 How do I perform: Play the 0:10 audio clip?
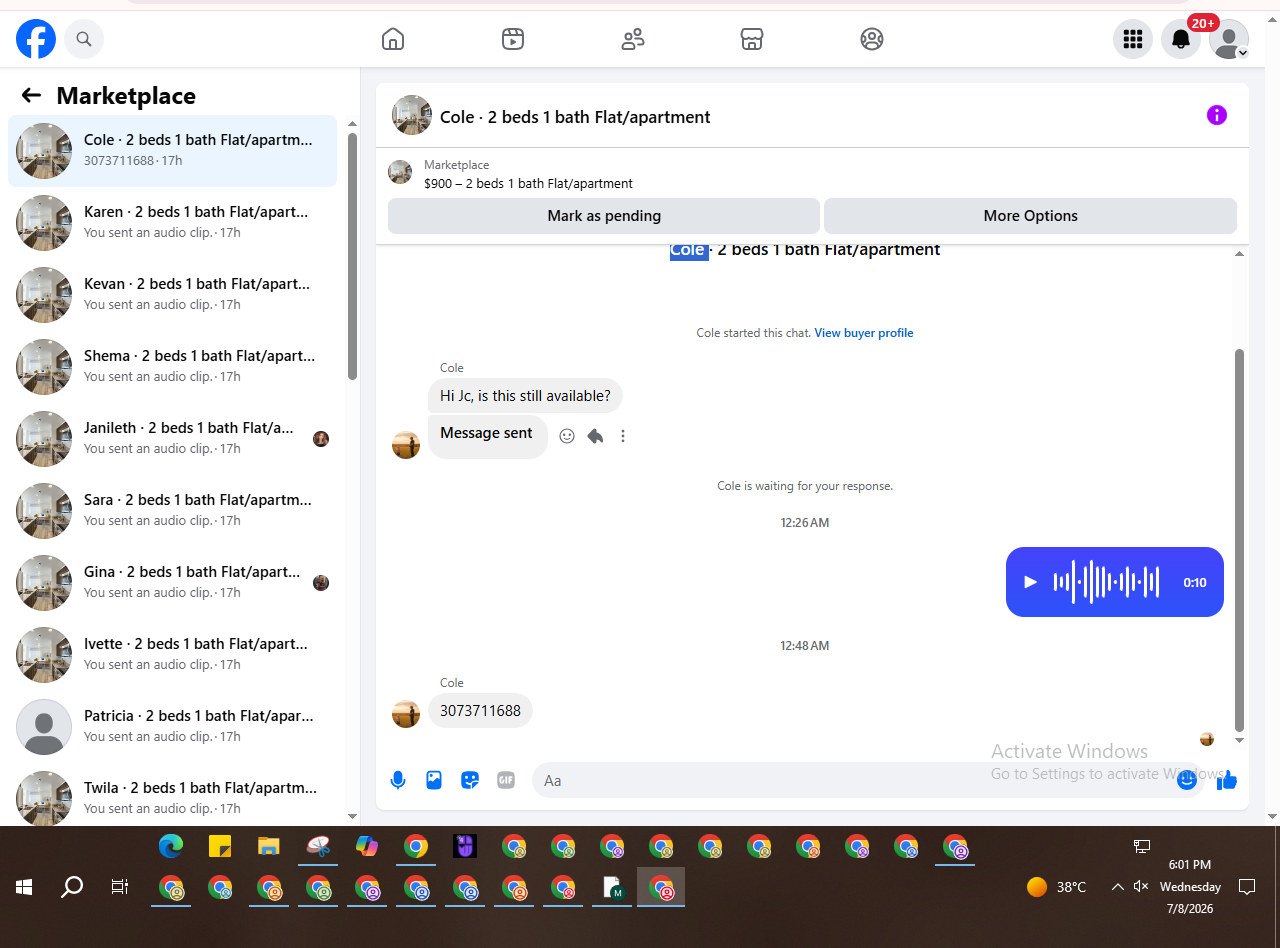(1031, 582)
